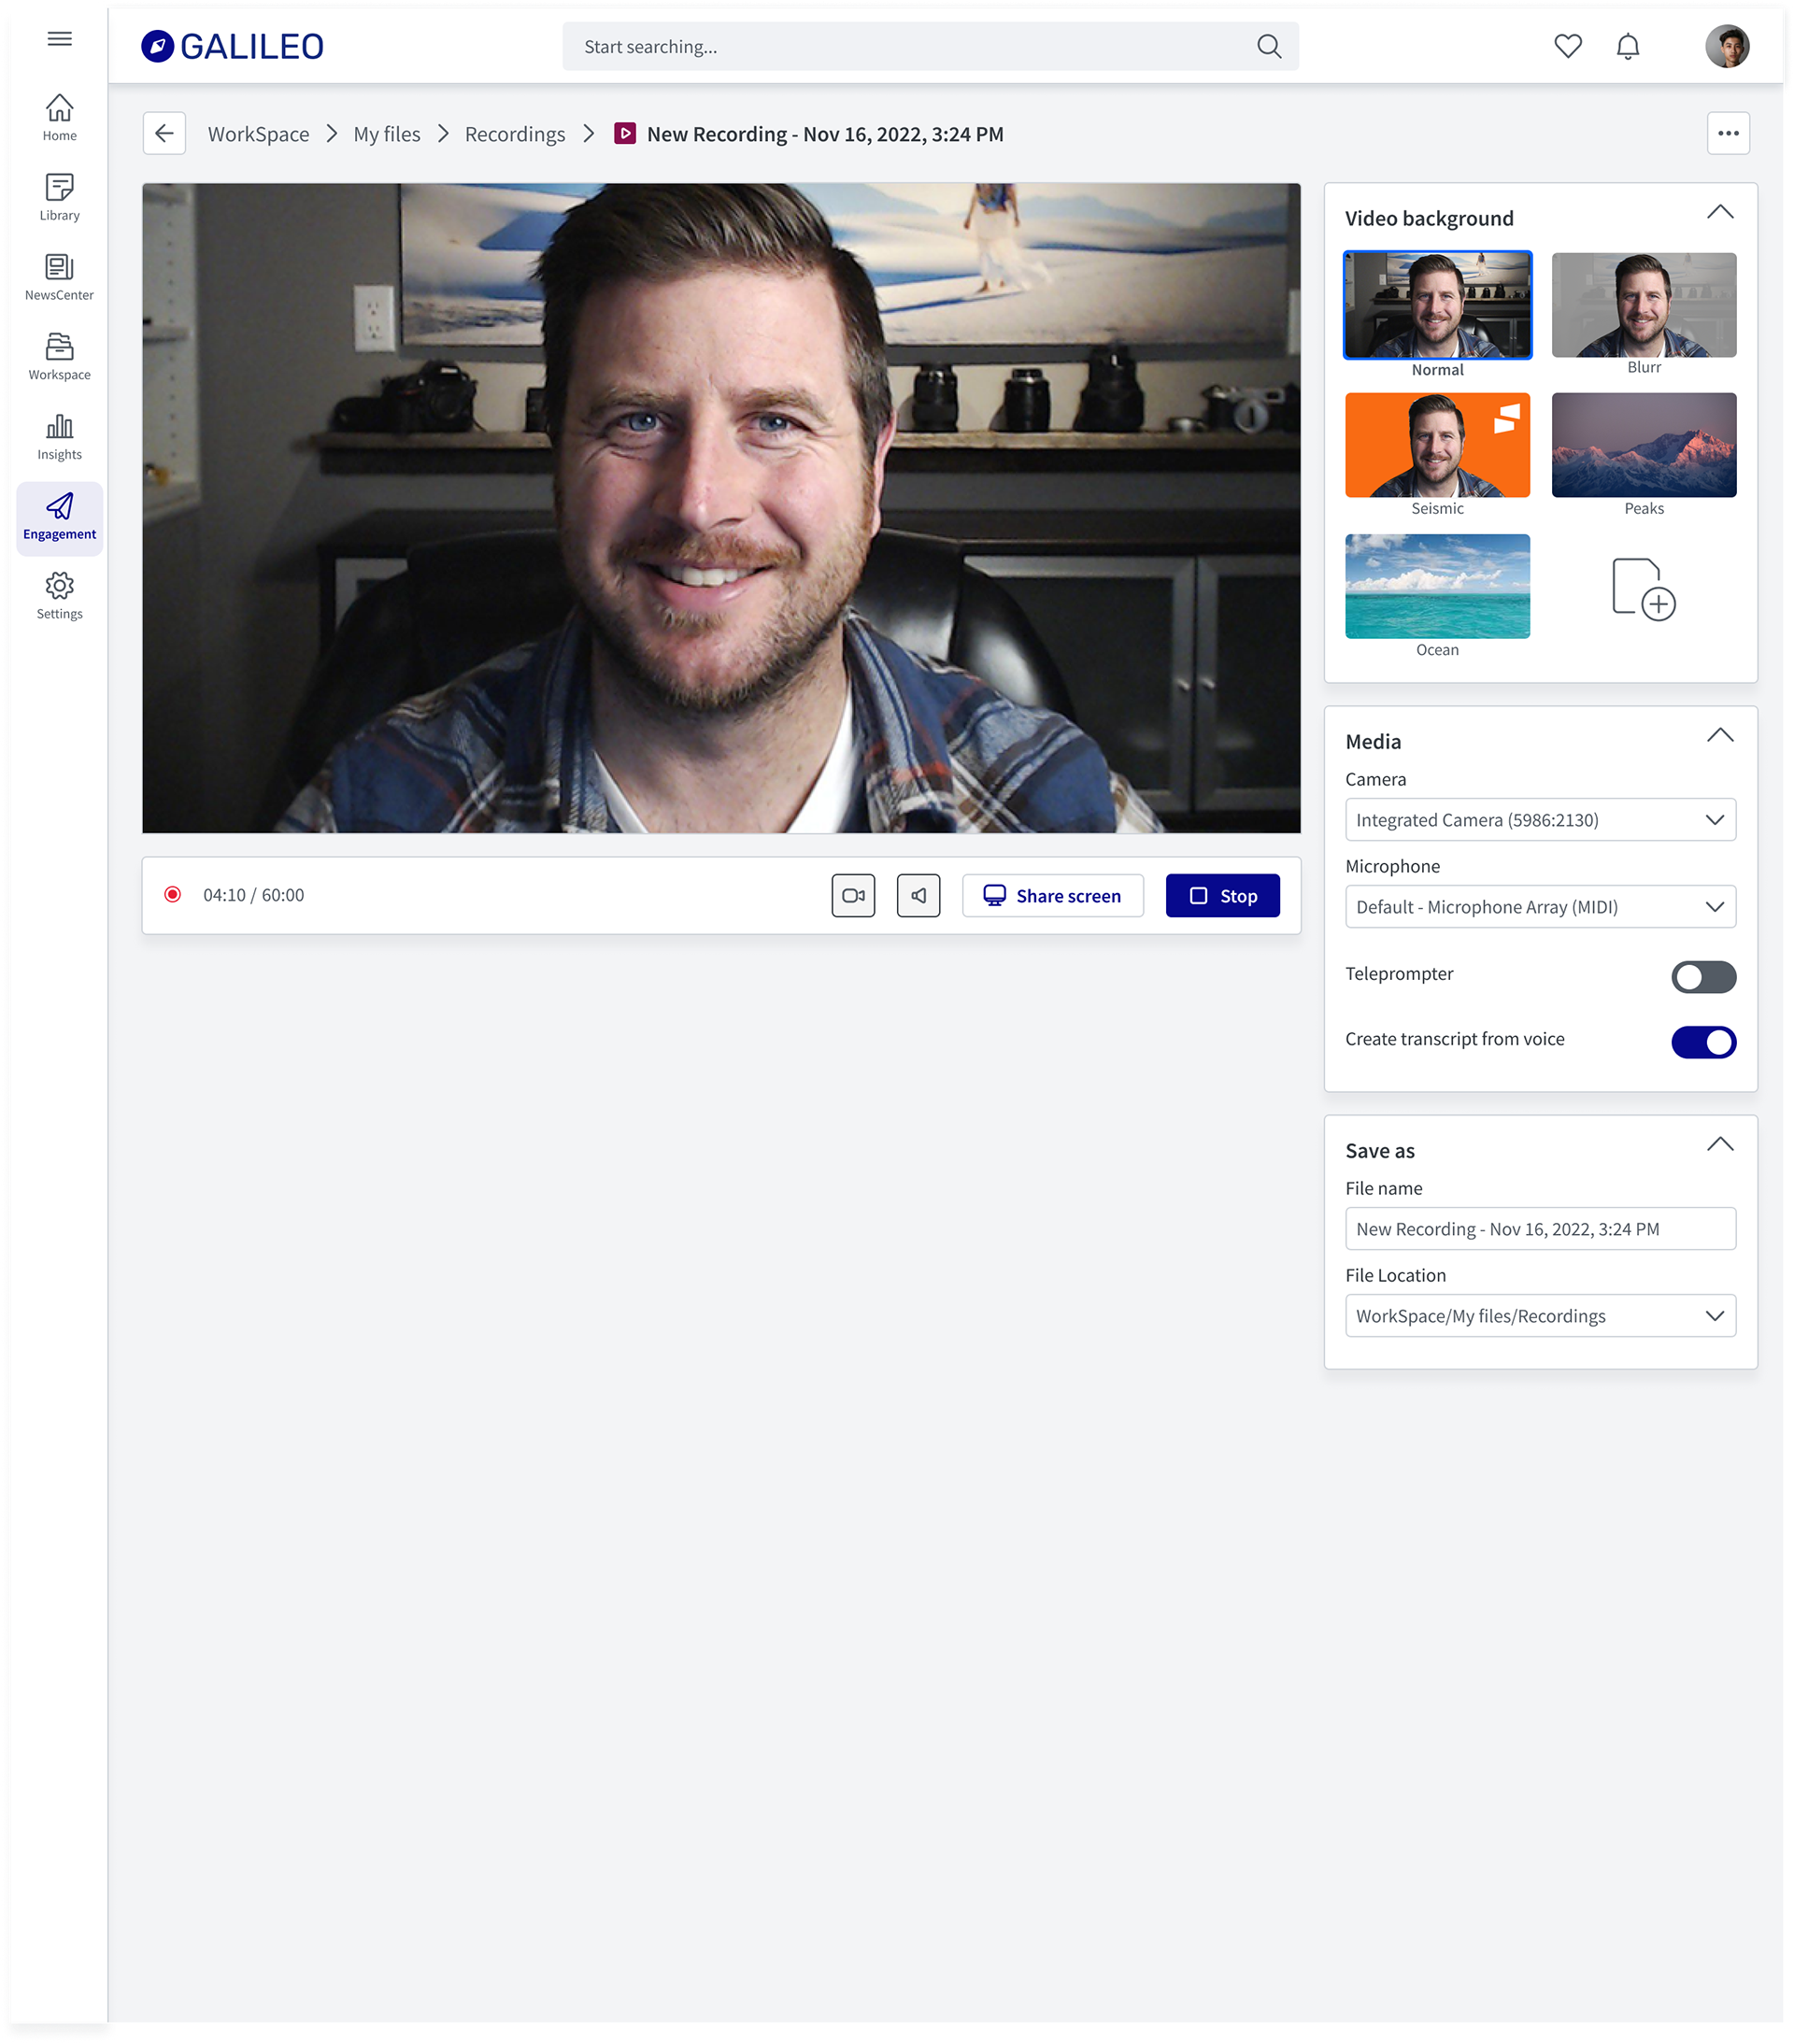Viewport: 1794px width, 2044px height.
Task: Collapse the Video background panel
Action: 1719,212
